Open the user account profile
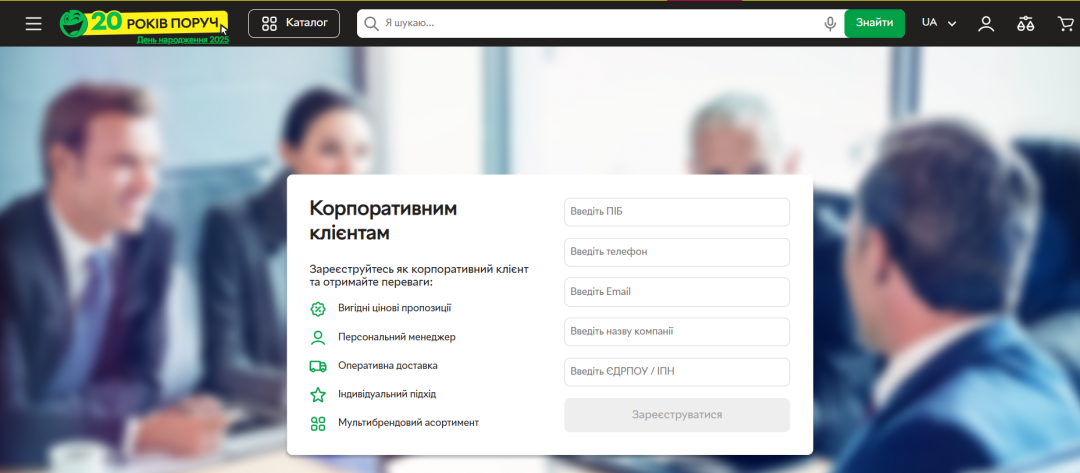This screenshot has height=473, width=1080. pos(986,23)
